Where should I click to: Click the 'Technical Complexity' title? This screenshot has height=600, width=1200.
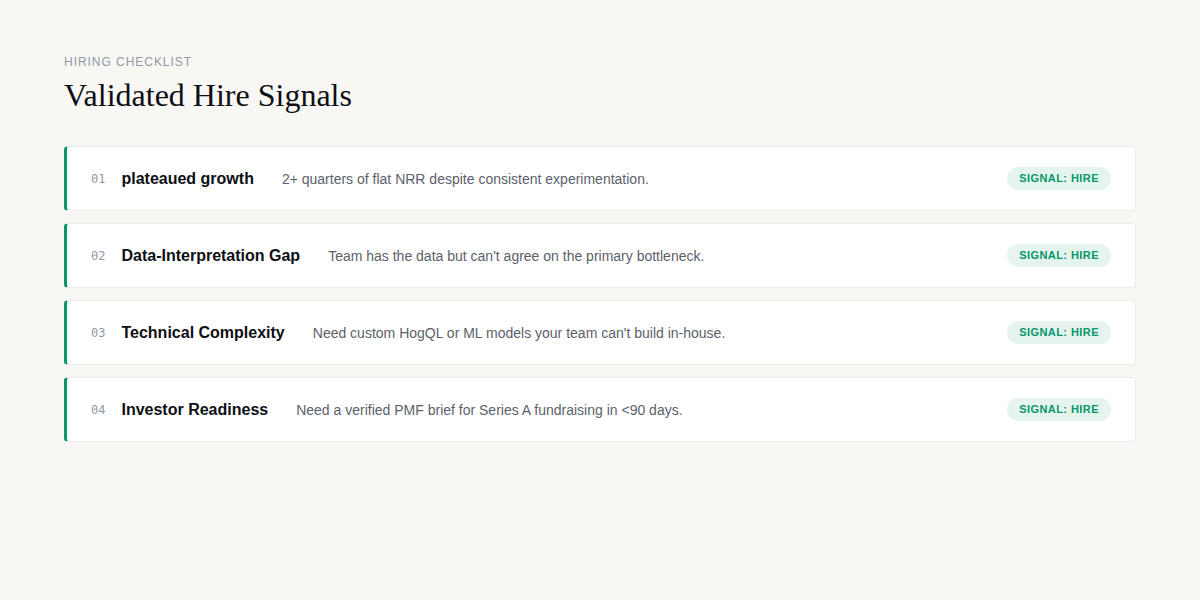click(203, 333)
